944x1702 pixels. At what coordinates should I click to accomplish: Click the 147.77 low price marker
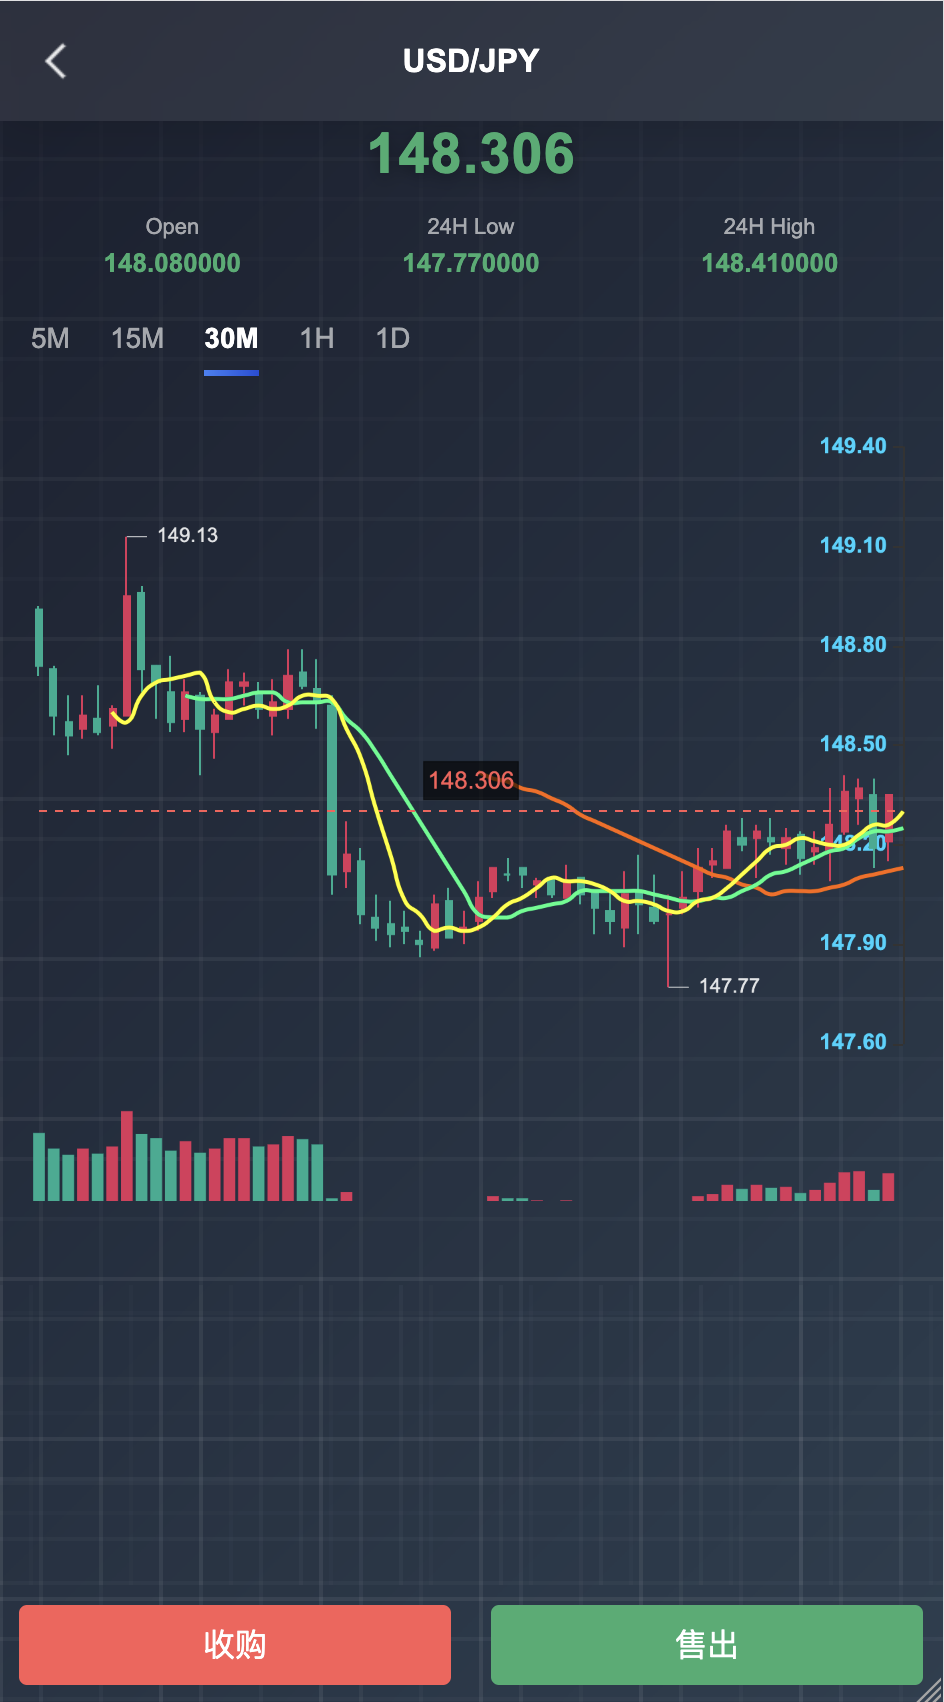[729, 986]
